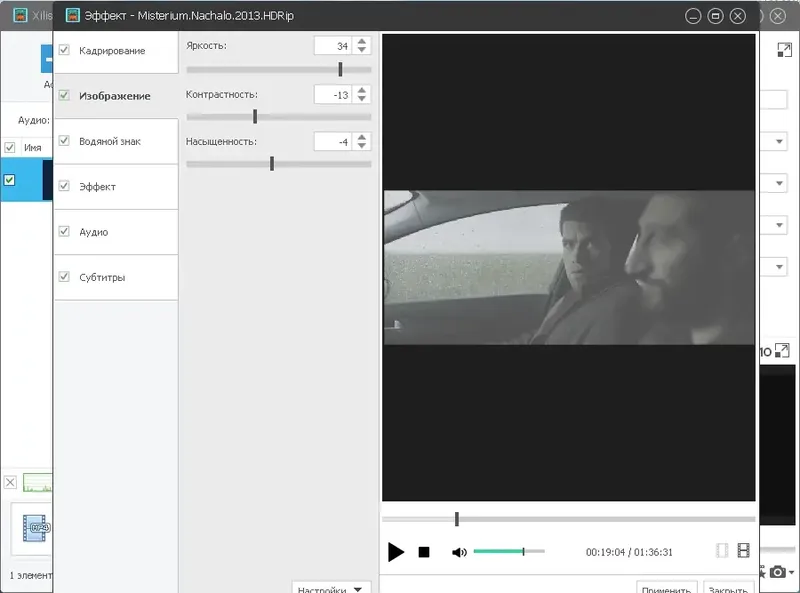Toggle the Водяной знак checkbox
The width and height of the screenshot is (800, 593).
64,141
